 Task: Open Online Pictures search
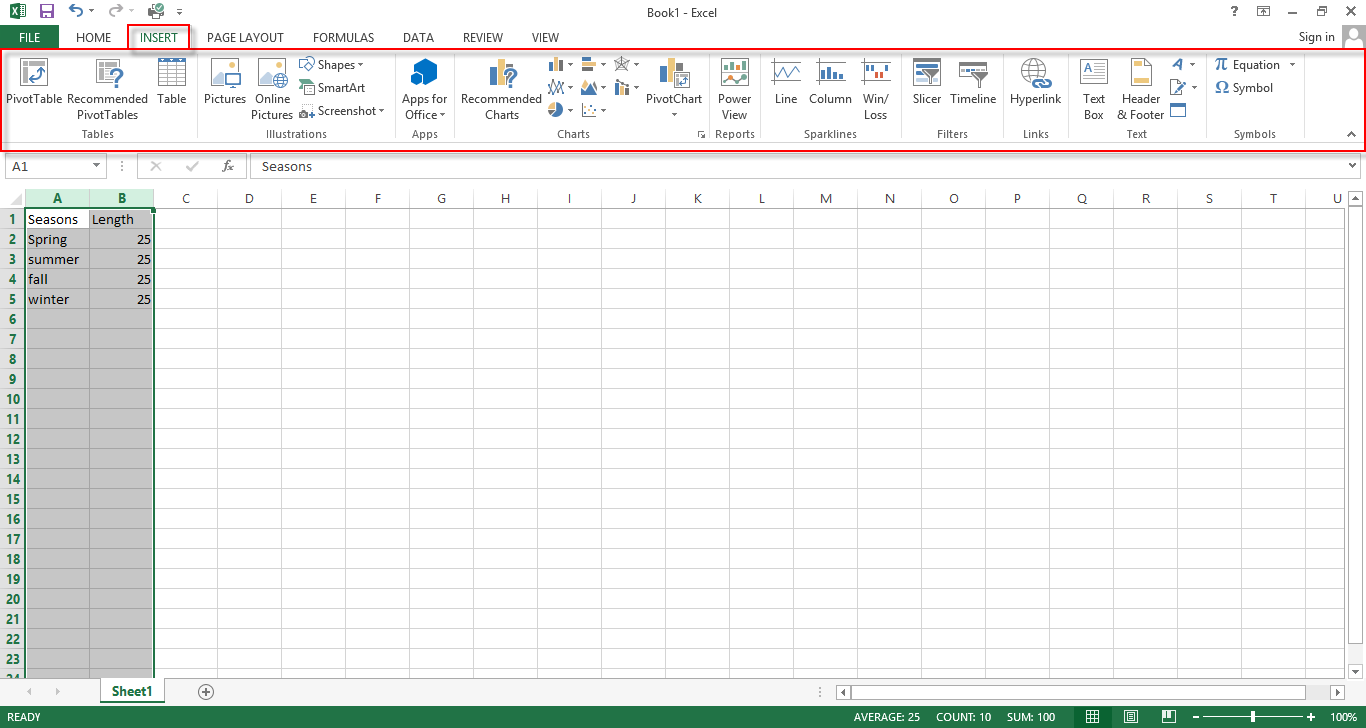(x=272, y=90)
